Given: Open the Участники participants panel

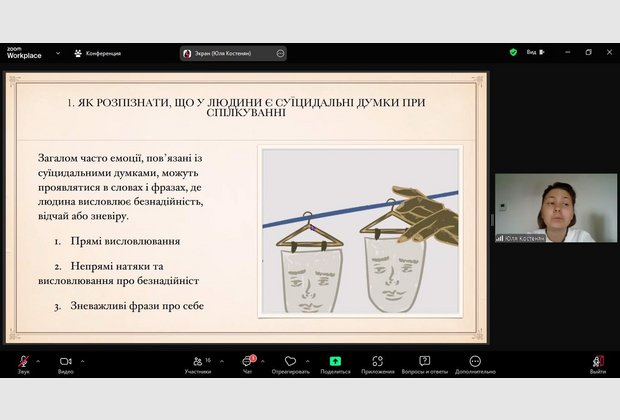Looking at the screenshot, I should 197,362.
